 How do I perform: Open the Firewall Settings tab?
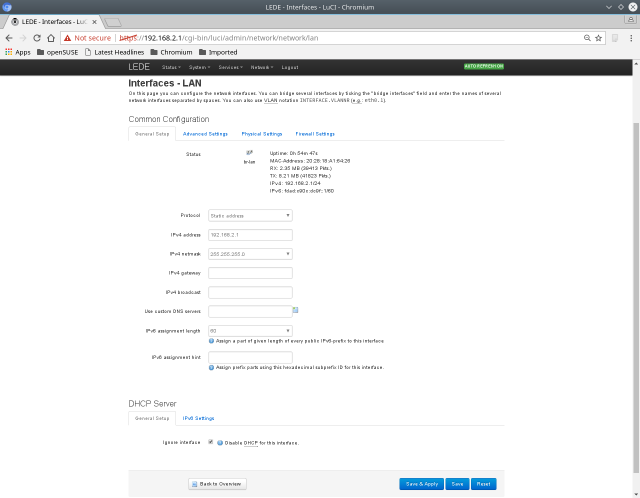click(315, 133)
